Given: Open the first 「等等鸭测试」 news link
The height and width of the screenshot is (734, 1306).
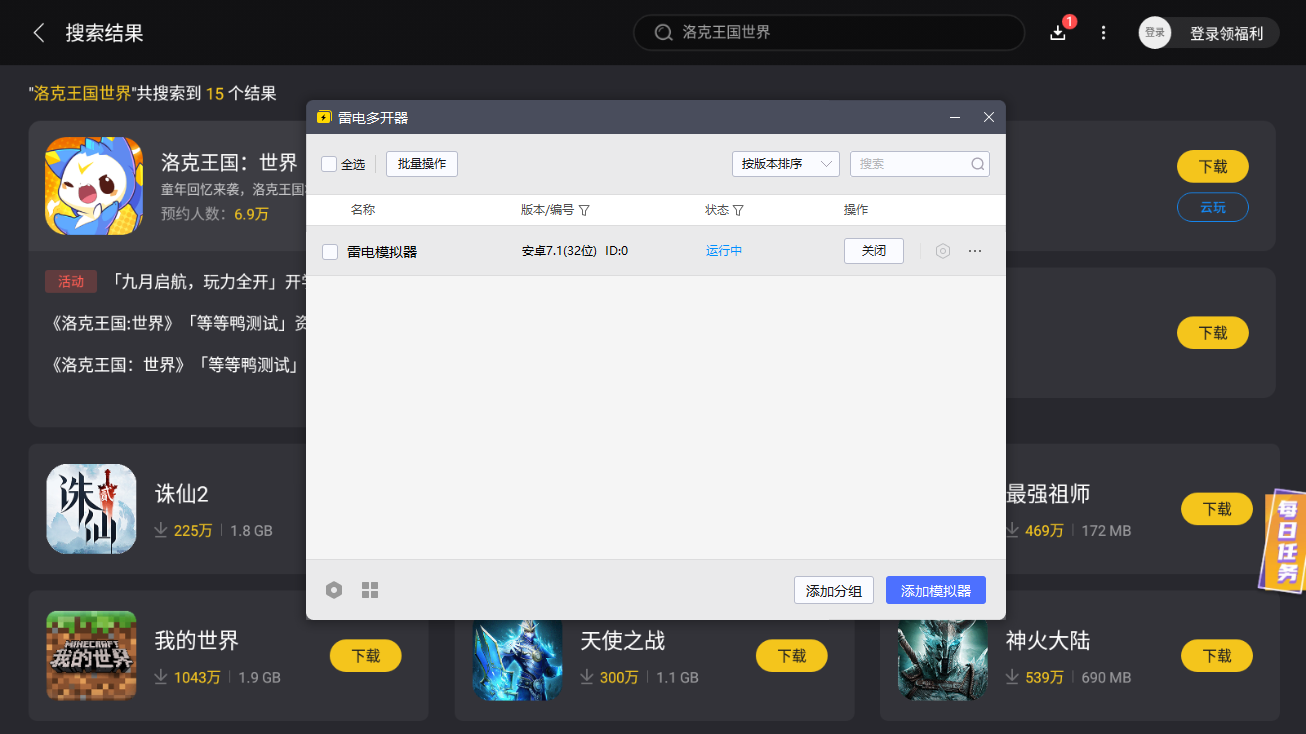Looking at the screenshot, I should tap(177, 323).
